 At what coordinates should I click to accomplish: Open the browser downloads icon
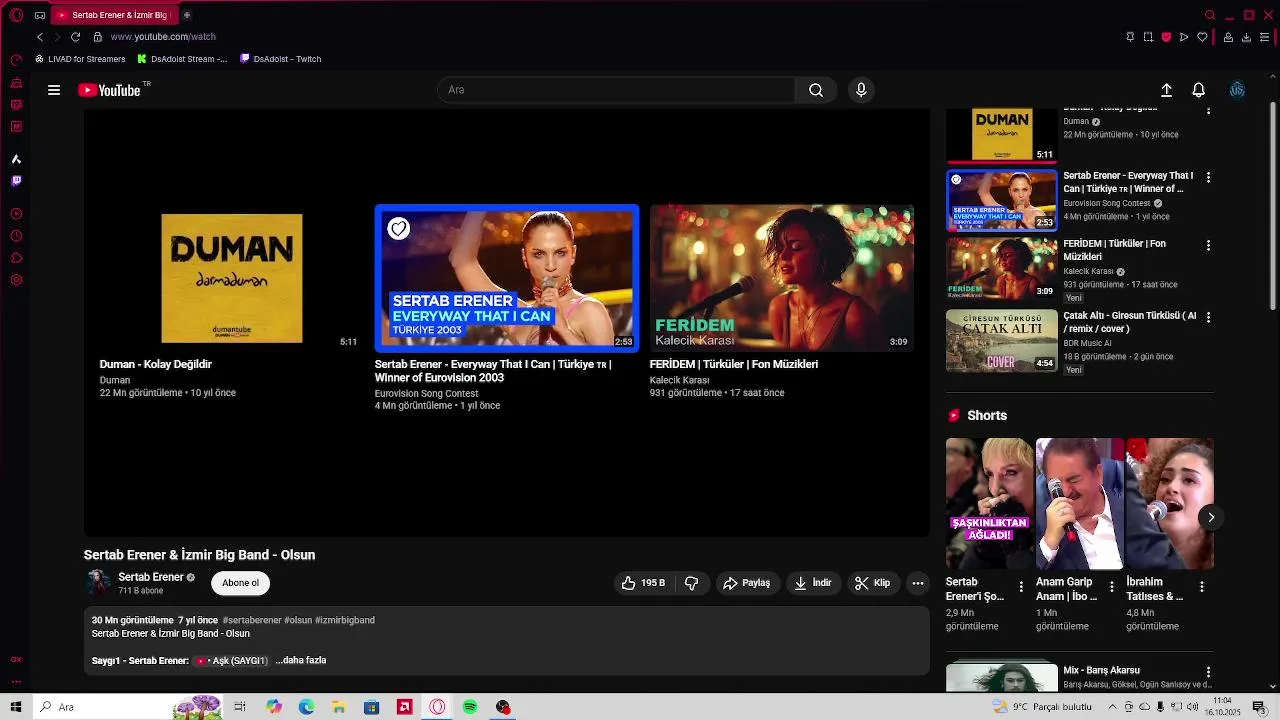click(x=1246, y=37)
